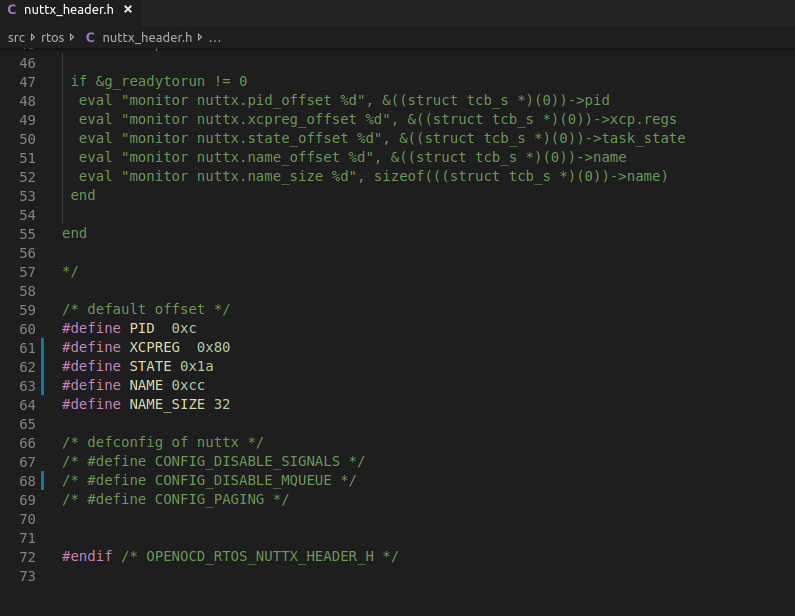Click the change indicator beside line 68

point(42,480)
